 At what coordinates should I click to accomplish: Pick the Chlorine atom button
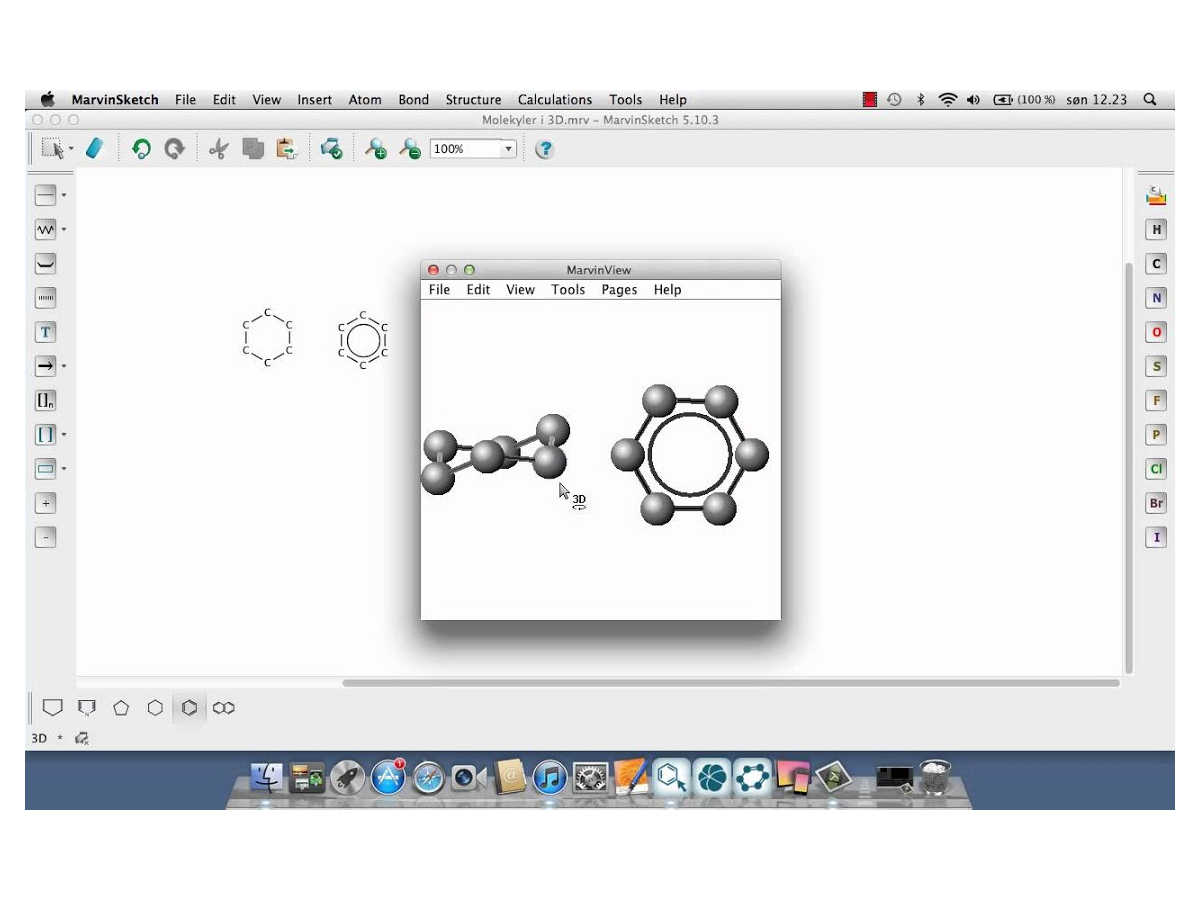click(1156, 469)
